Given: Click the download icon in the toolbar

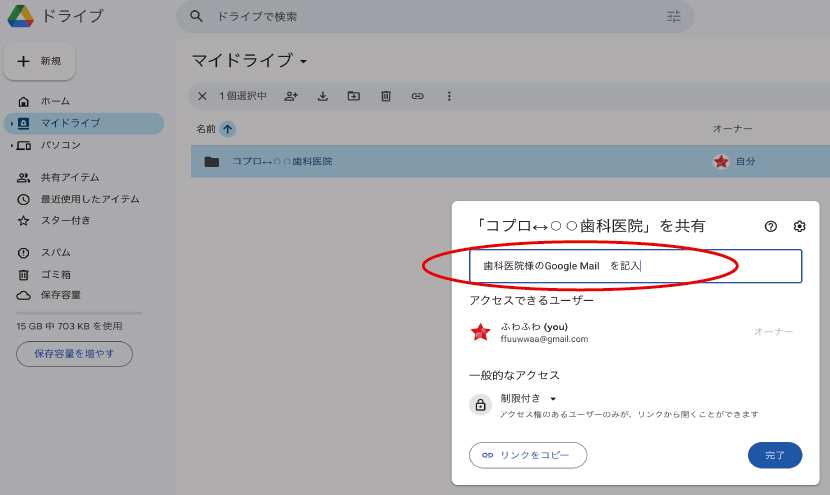Looking at the screenshot, I should tap(322, 96).
